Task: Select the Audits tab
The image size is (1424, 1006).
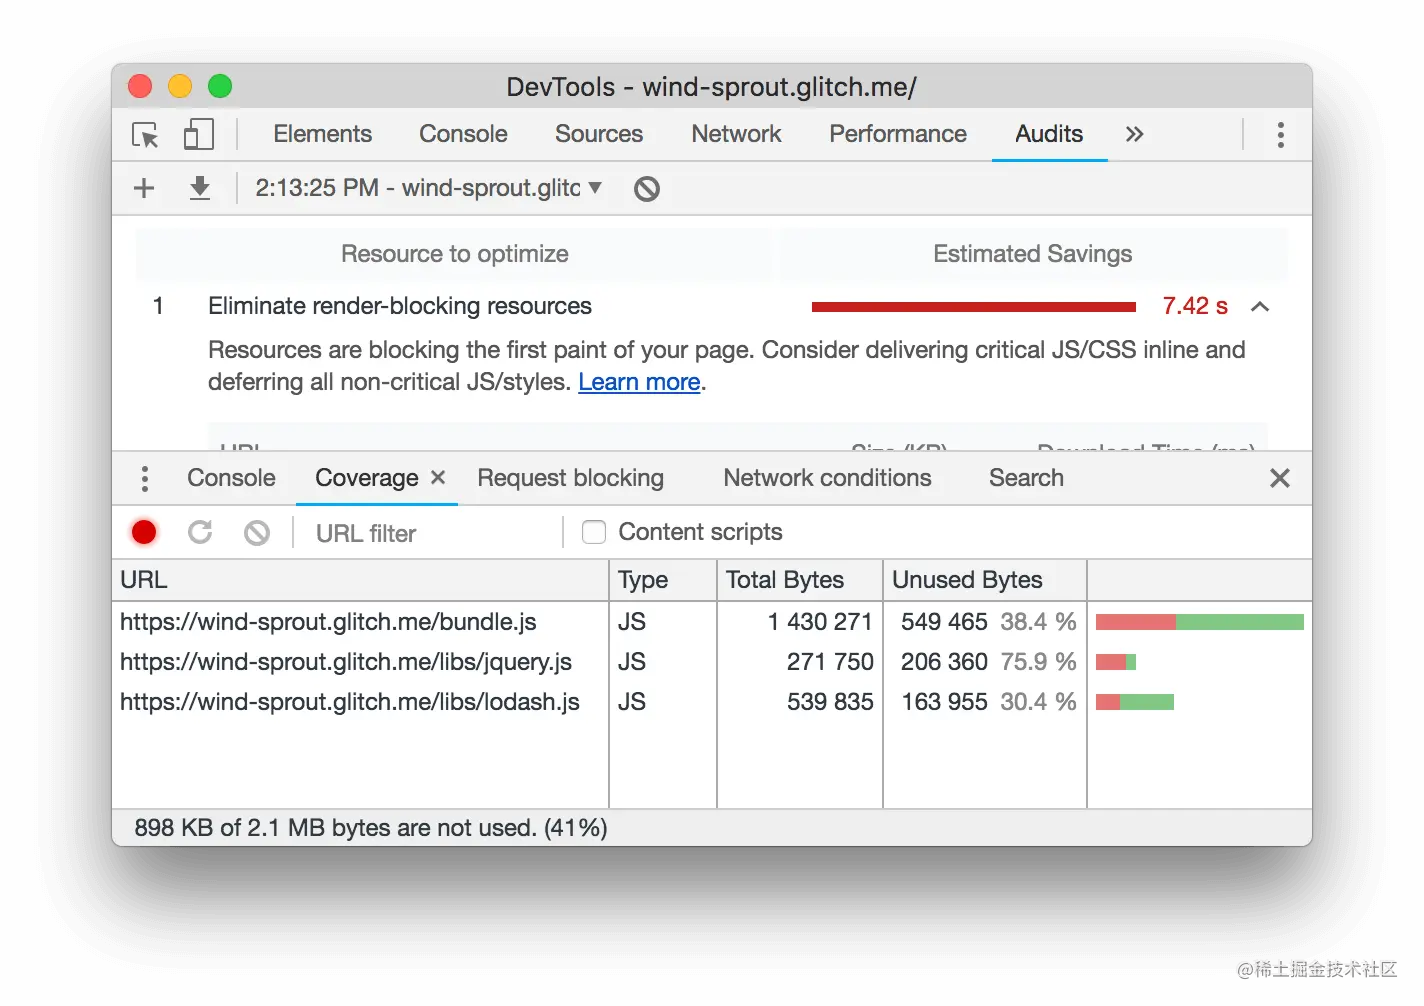Action: pyautogui.click(x=1049, y=134)
